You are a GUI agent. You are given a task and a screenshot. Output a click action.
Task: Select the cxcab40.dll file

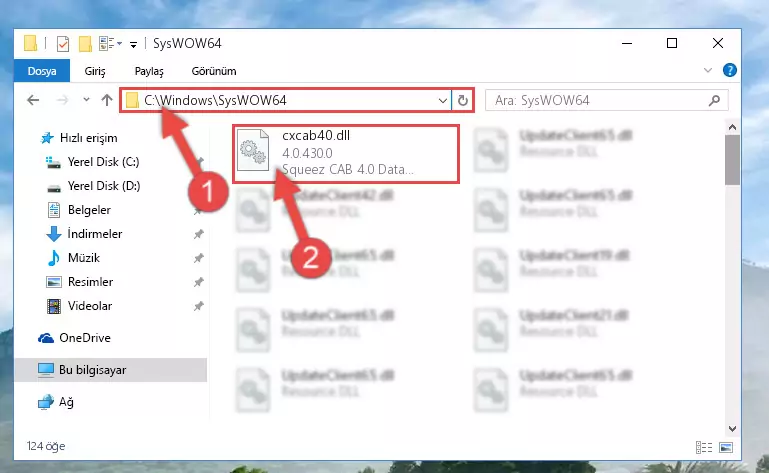pyautogui.click(x=346, y=154)
